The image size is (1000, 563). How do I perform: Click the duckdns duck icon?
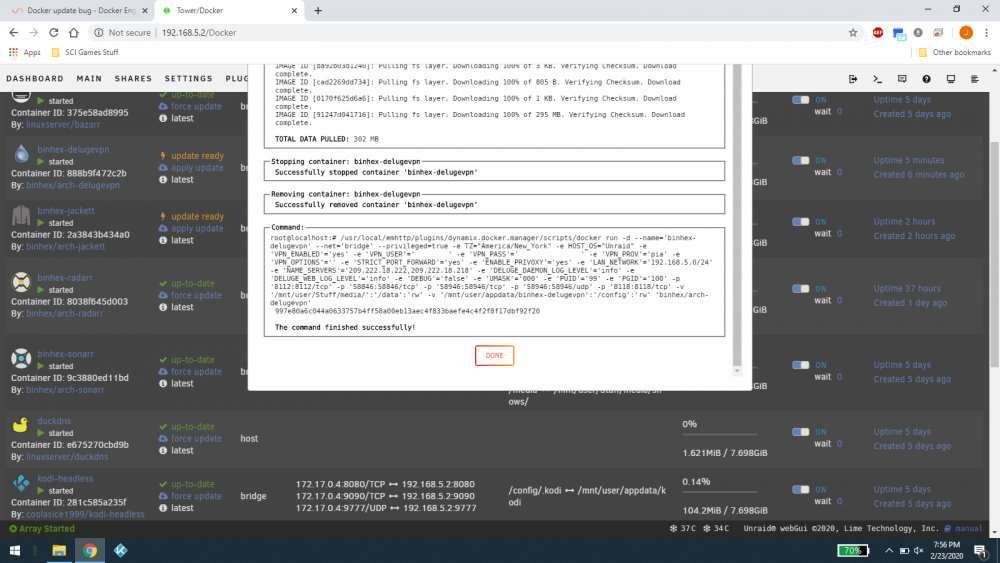tap(21, 425)
